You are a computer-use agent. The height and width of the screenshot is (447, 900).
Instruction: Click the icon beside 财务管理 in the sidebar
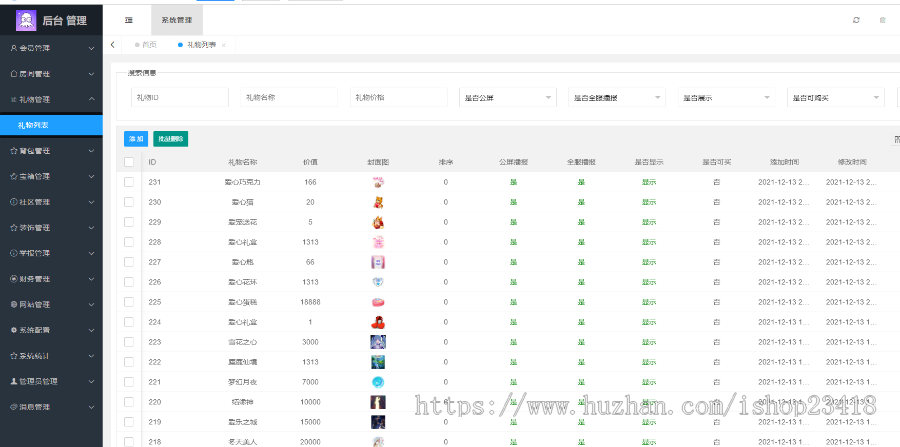click(x=14, y=279)
